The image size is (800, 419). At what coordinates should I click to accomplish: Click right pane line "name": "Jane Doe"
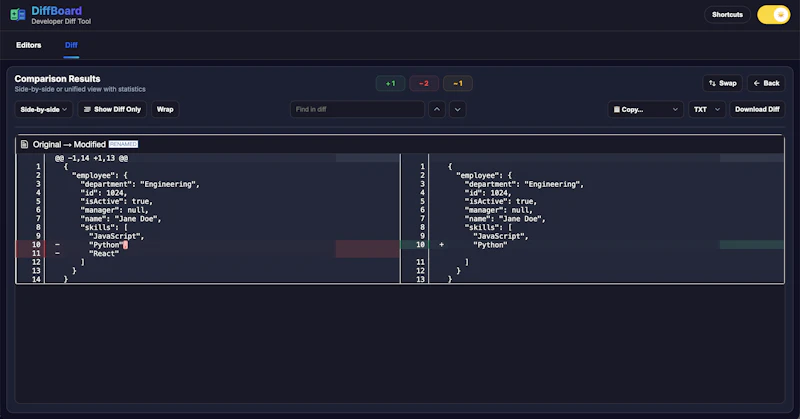point(505,219)
